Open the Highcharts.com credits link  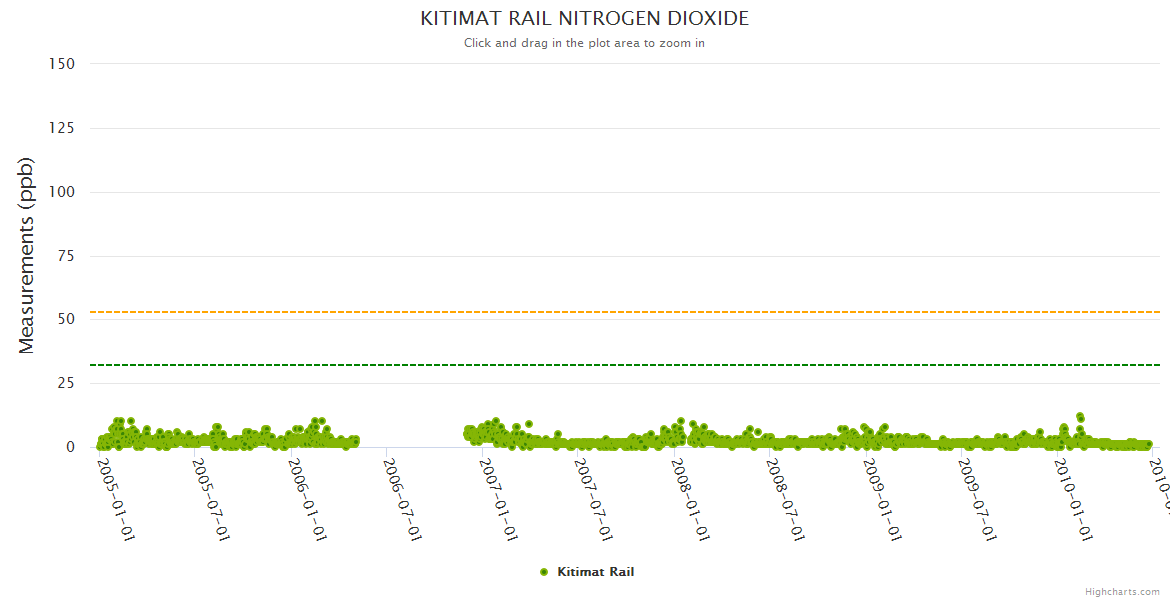(x=1124, y=591)
